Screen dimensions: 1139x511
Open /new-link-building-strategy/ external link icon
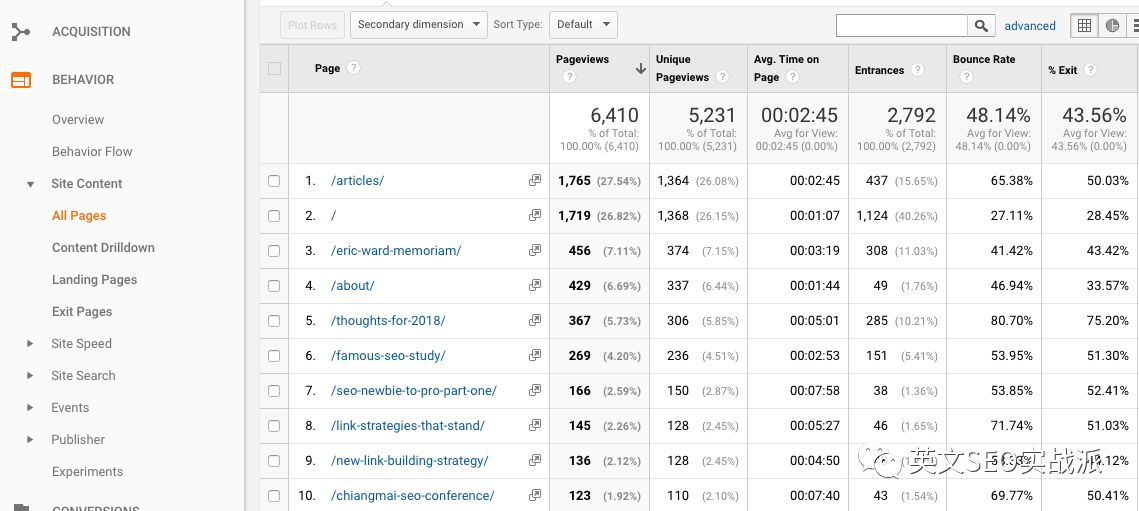[535, 460]
